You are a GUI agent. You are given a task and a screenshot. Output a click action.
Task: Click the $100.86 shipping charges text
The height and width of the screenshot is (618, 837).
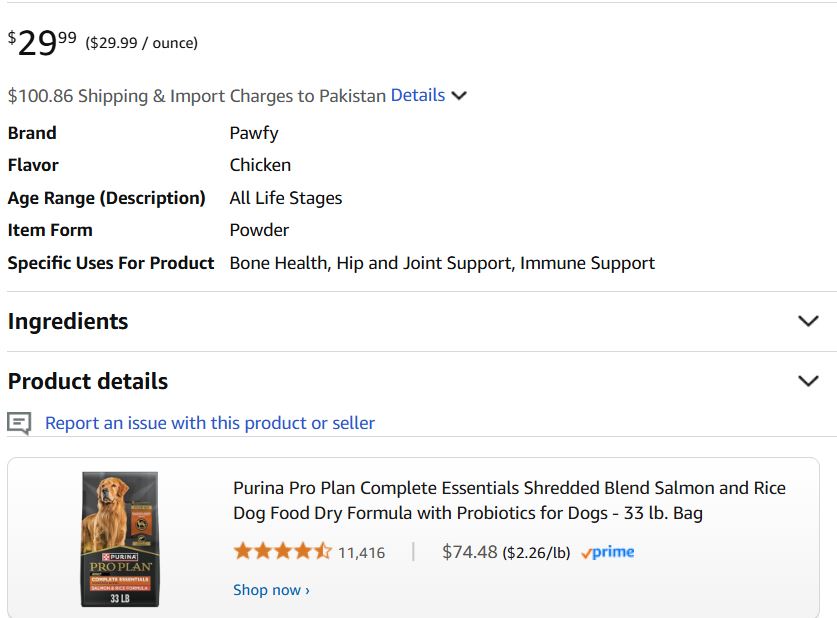tap(196, 96)
